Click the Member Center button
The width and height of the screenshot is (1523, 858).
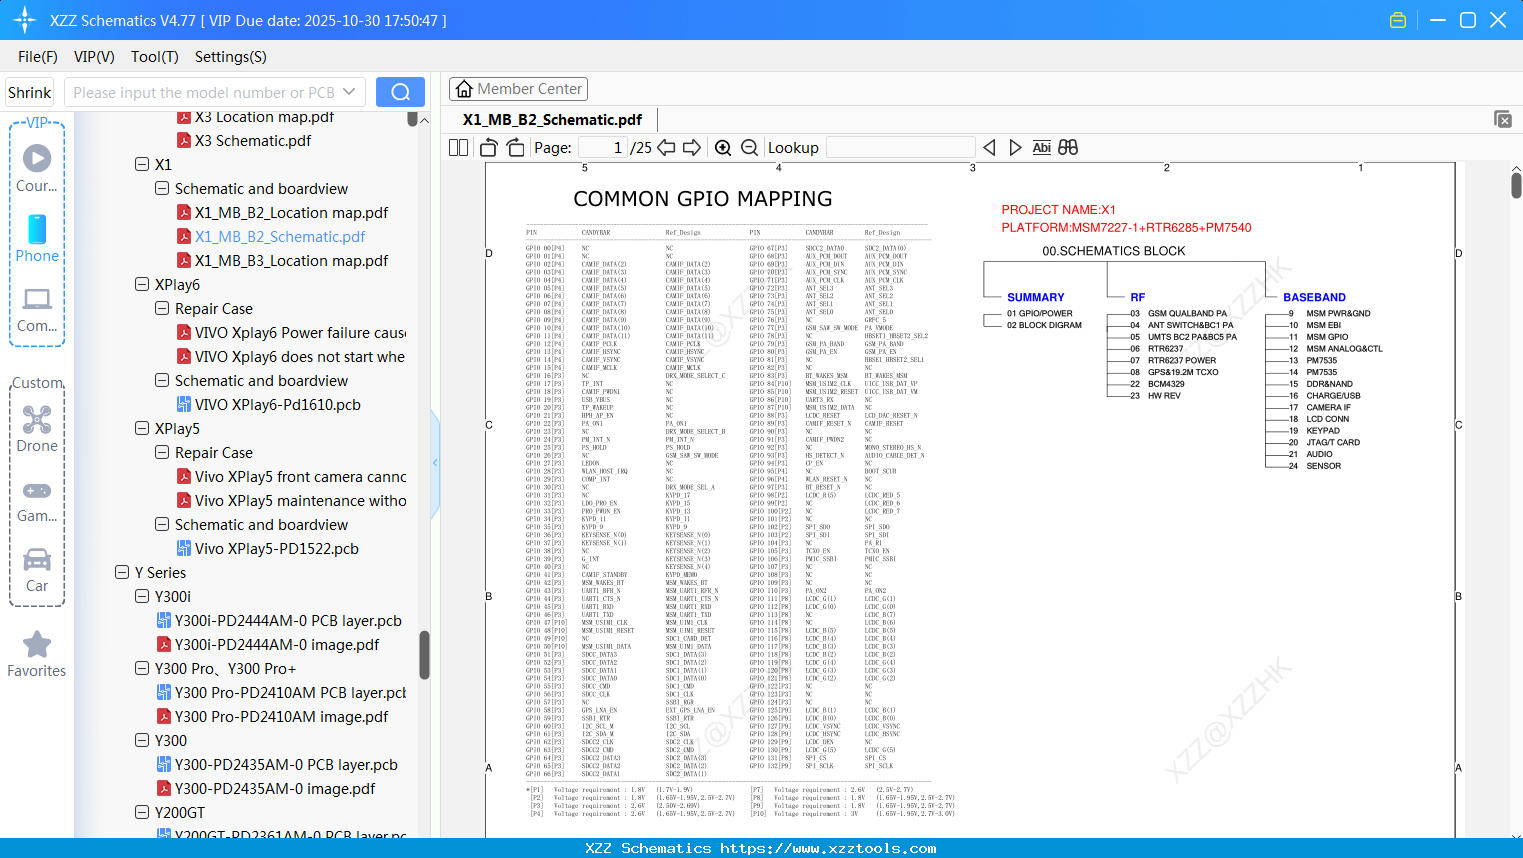pyautogui.click(x=518, y=88)
